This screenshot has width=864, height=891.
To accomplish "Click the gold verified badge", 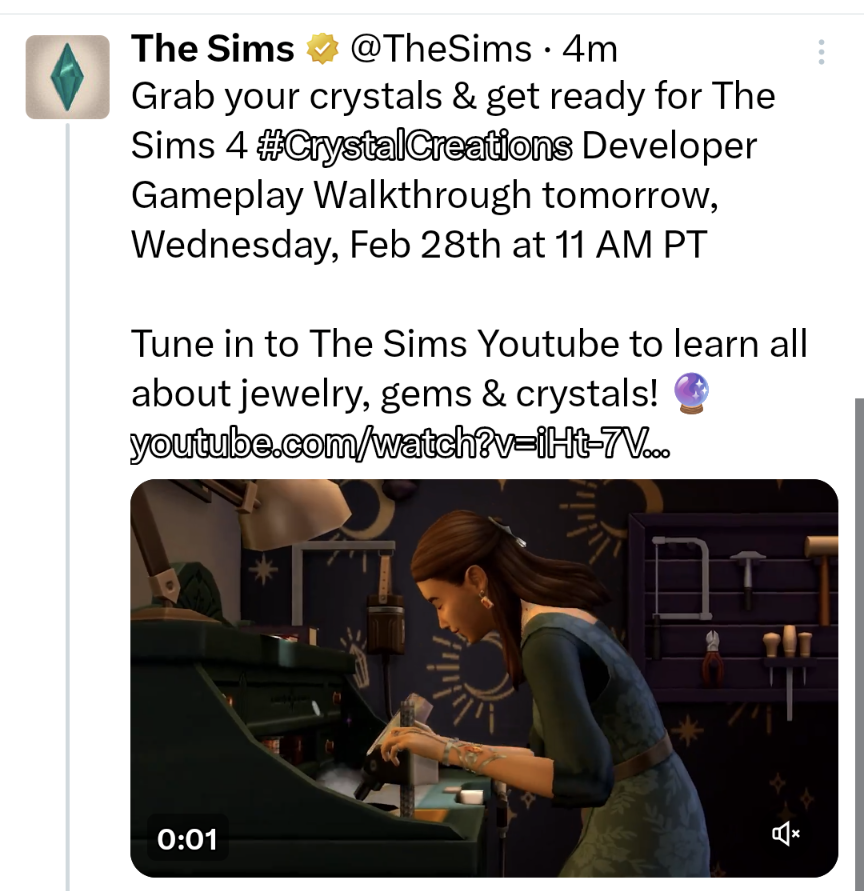I will pos(322,49).
